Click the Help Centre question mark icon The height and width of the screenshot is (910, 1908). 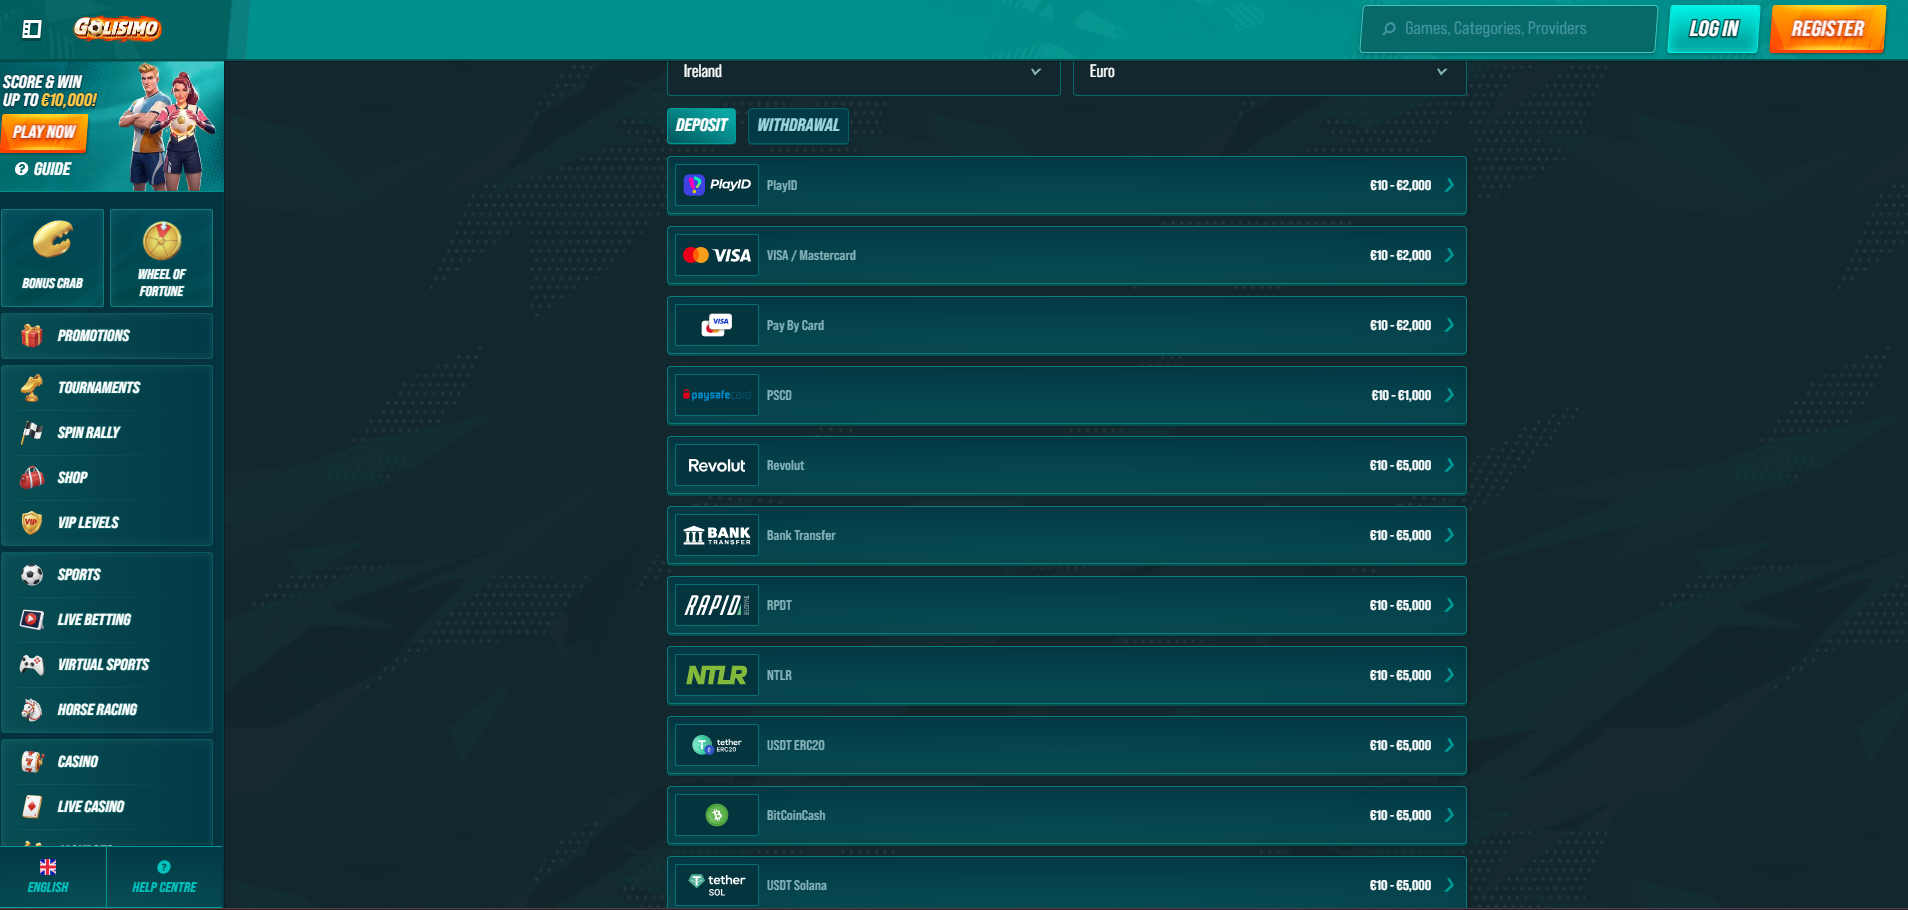pos(164,867)
